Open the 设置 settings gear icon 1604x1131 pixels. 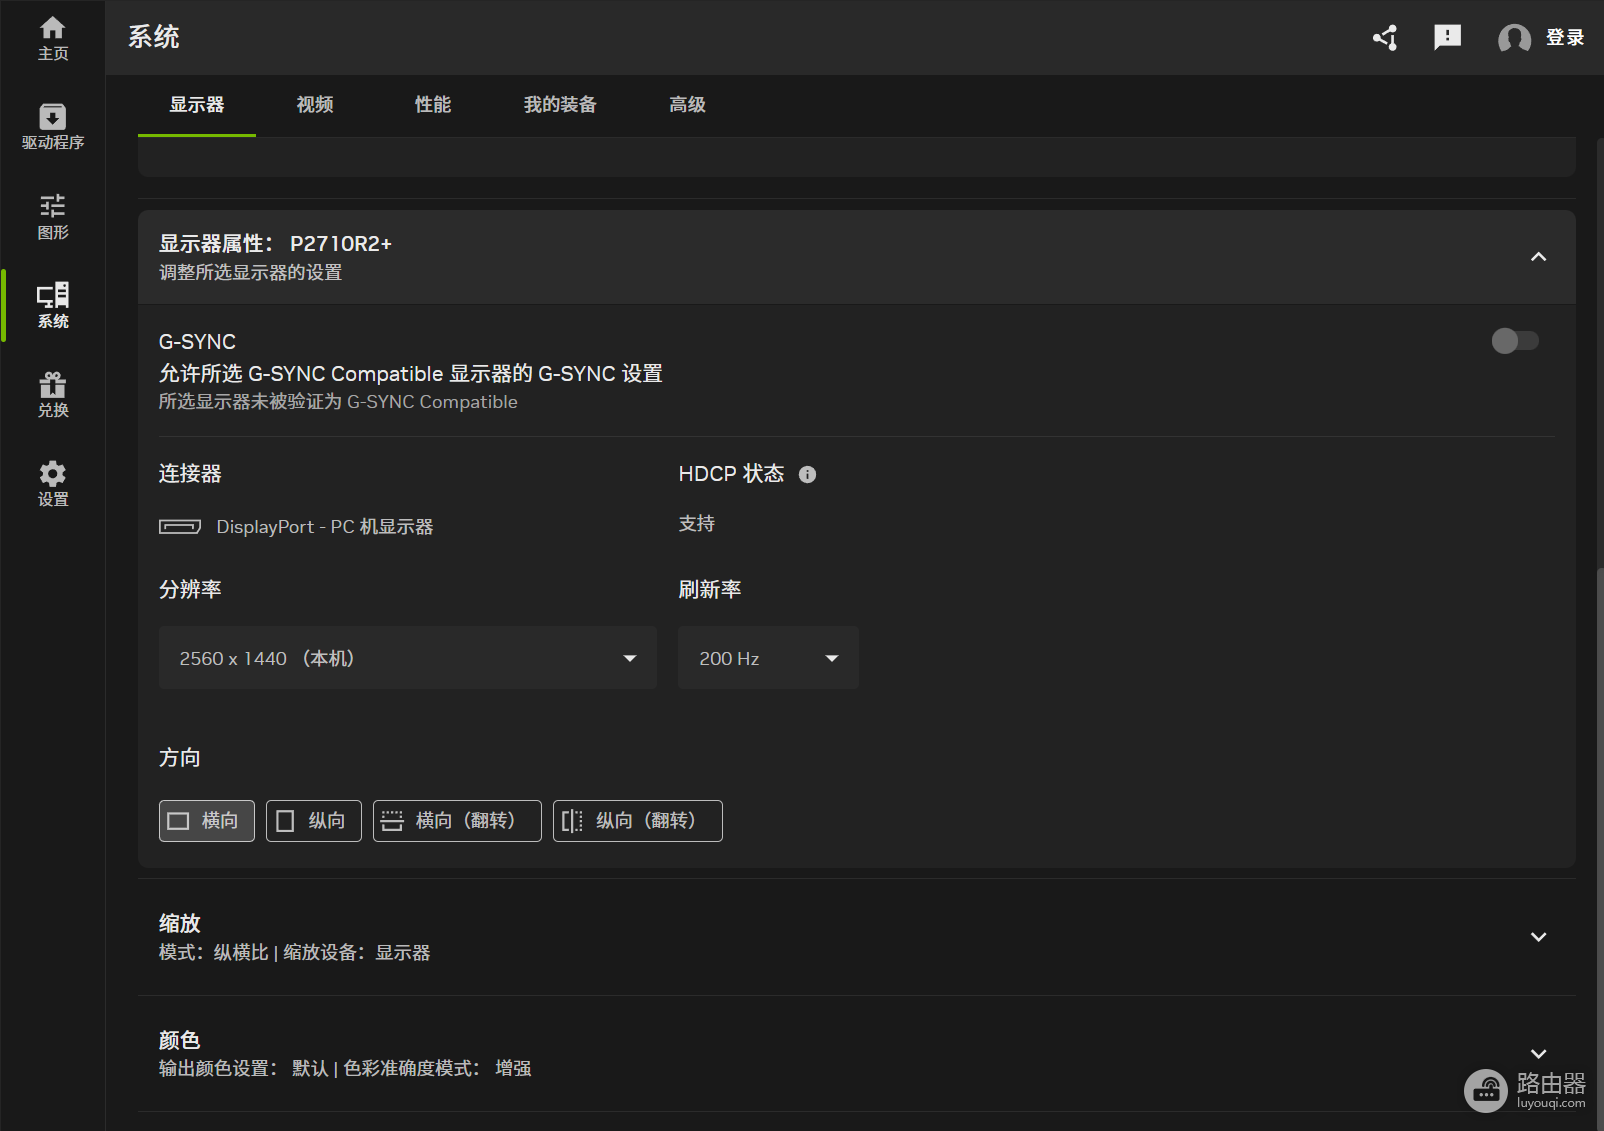click(53, 483)
